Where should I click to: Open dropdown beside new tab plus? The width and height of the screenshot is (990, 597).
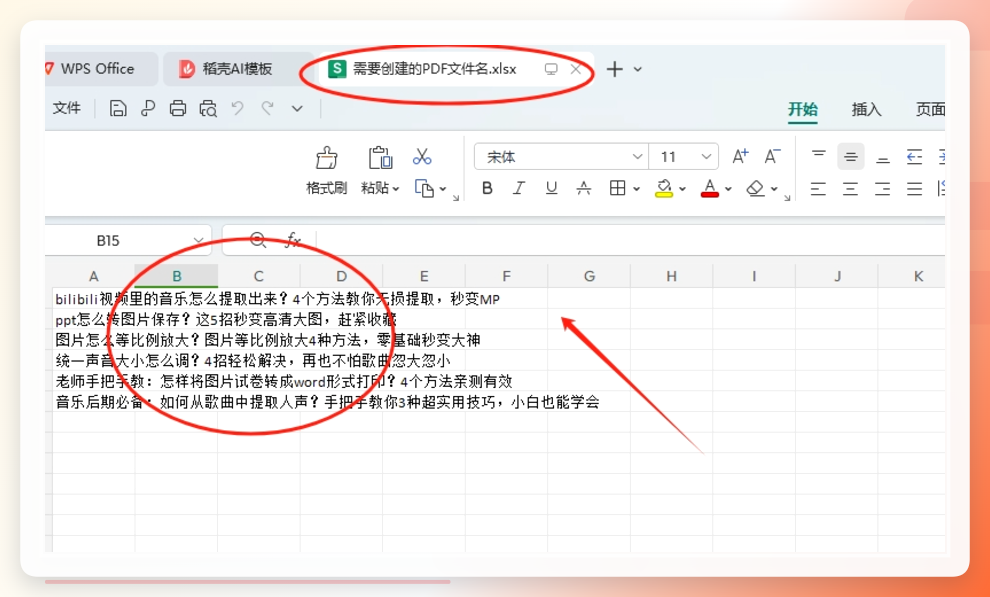pos(638,69)
